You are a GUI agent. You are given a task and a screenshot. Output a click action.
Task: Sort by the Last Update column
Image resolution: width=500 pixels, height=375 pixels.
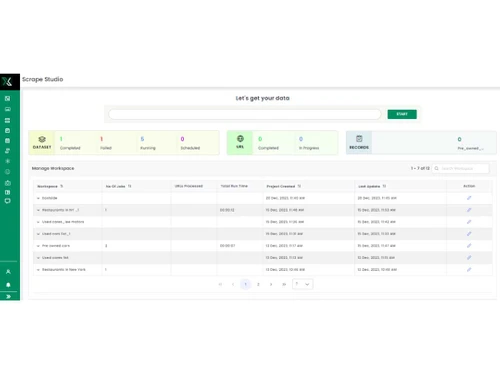click(384, 186)
